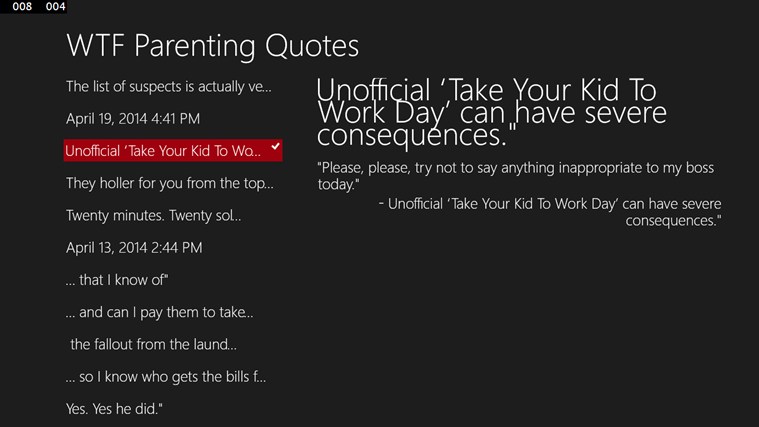This screenshot has width=759, height=427.
Task: Select 'Unofficial Take Your Kid To Wo..' list item
Action: [x=162, y=151]
